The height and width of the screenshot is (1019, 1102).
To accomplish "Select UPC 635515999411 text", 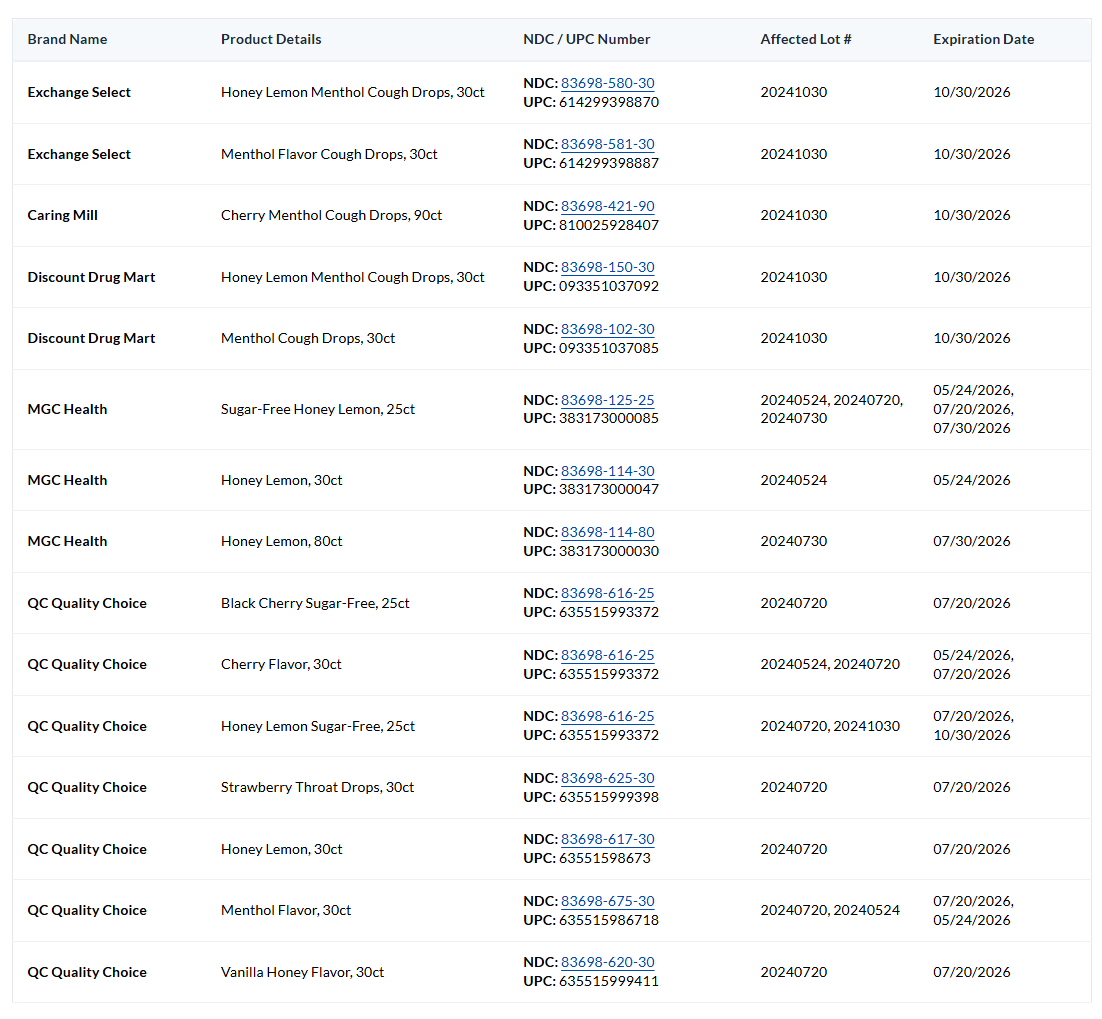I will [591, 981].
